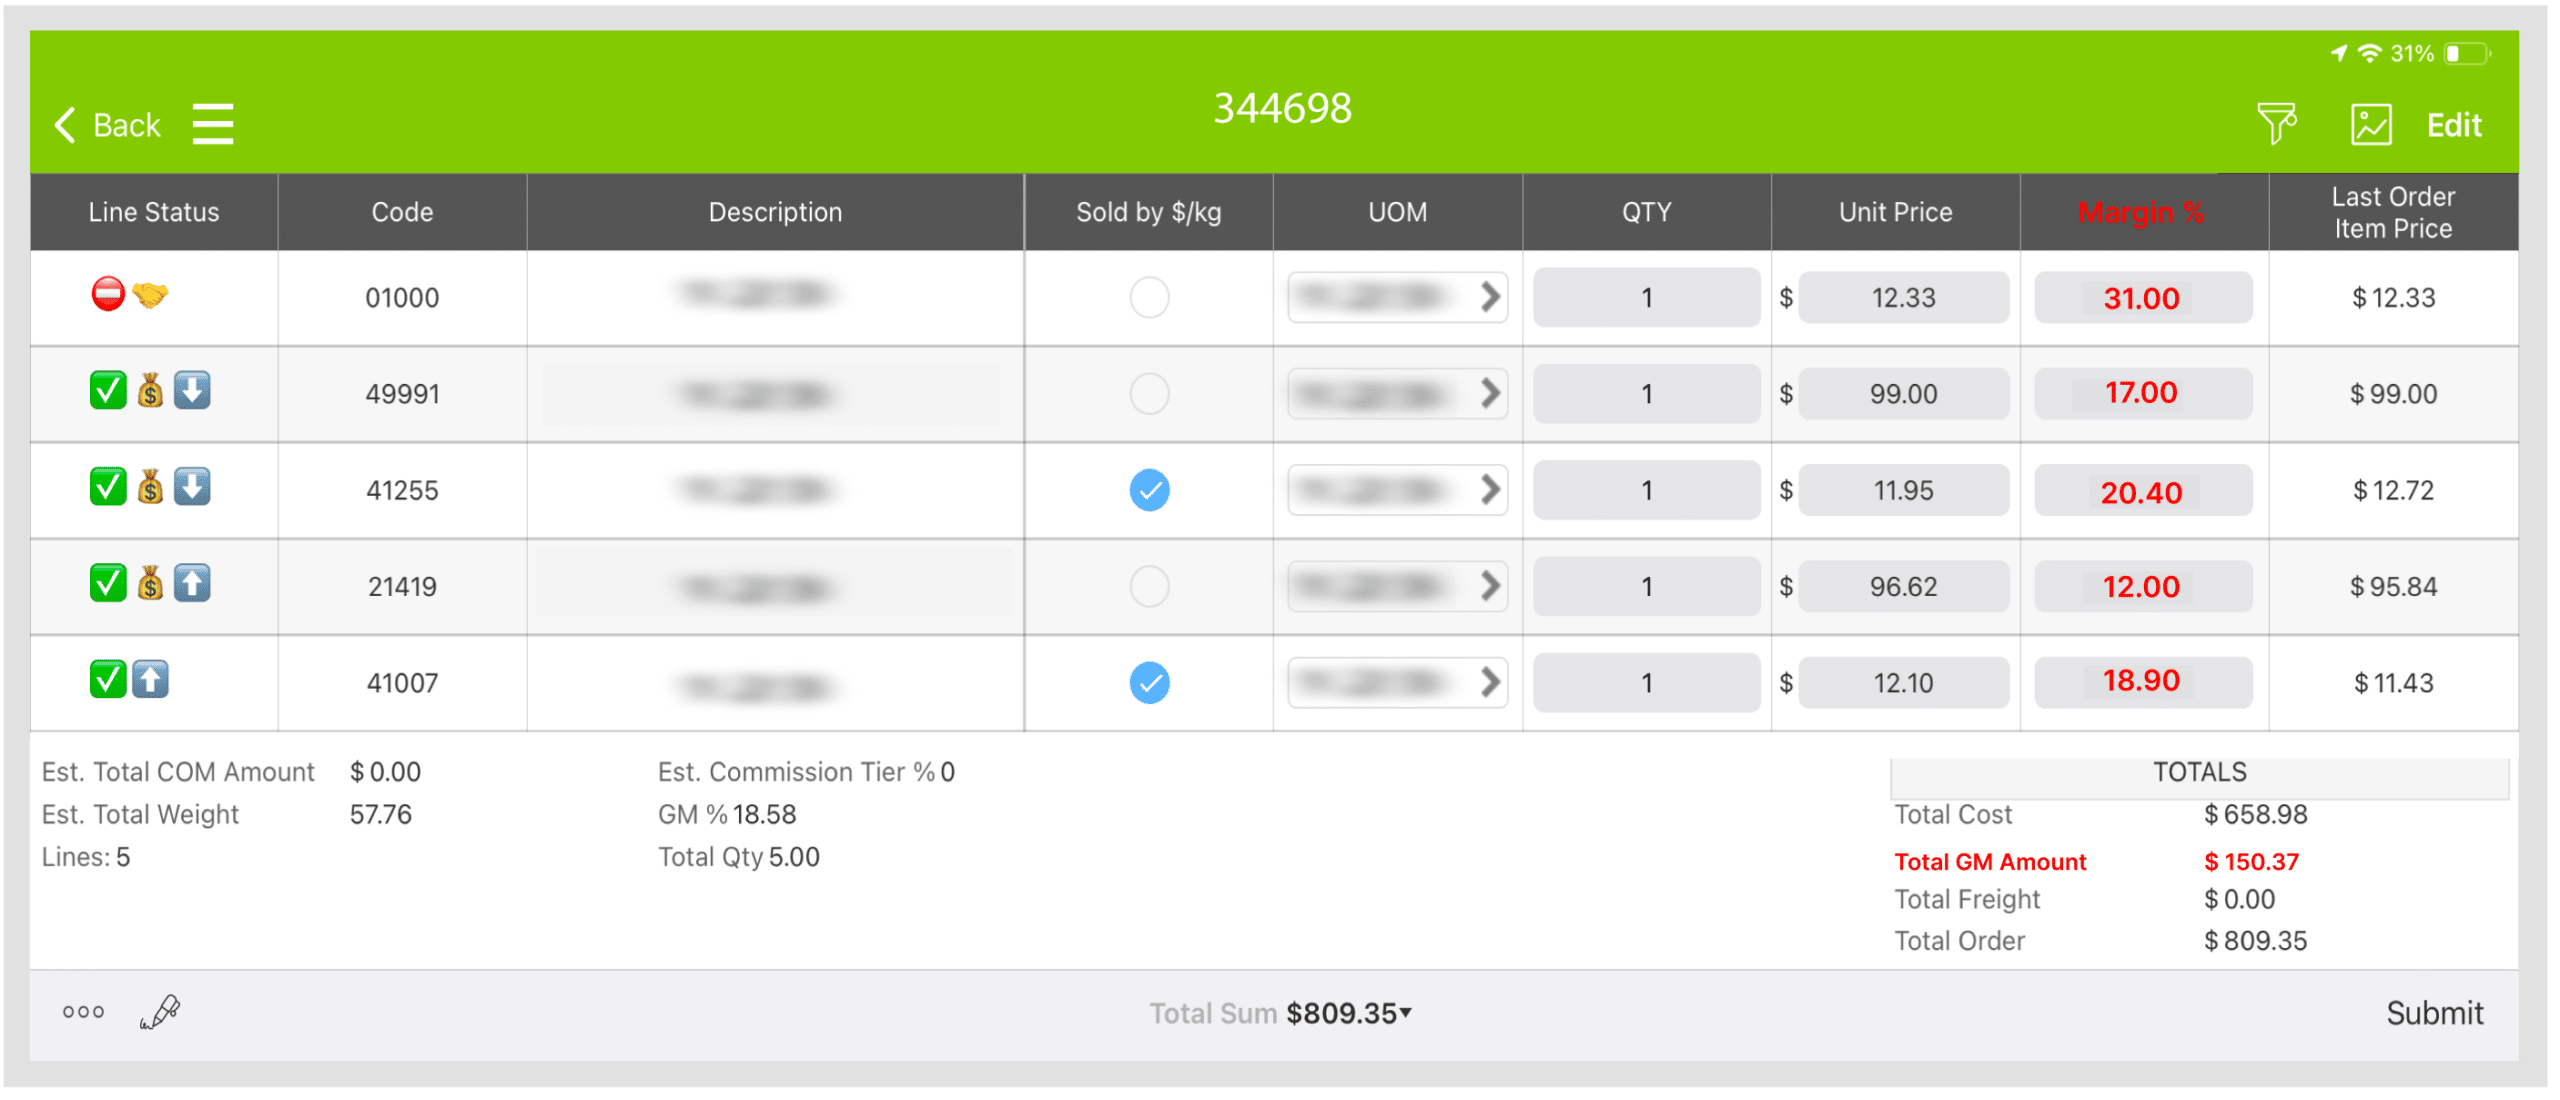Image resolution: width=2560 pixels, height=1100 pixels.
Task: Tap the location arrow status icon
Action: point(2339,54)
